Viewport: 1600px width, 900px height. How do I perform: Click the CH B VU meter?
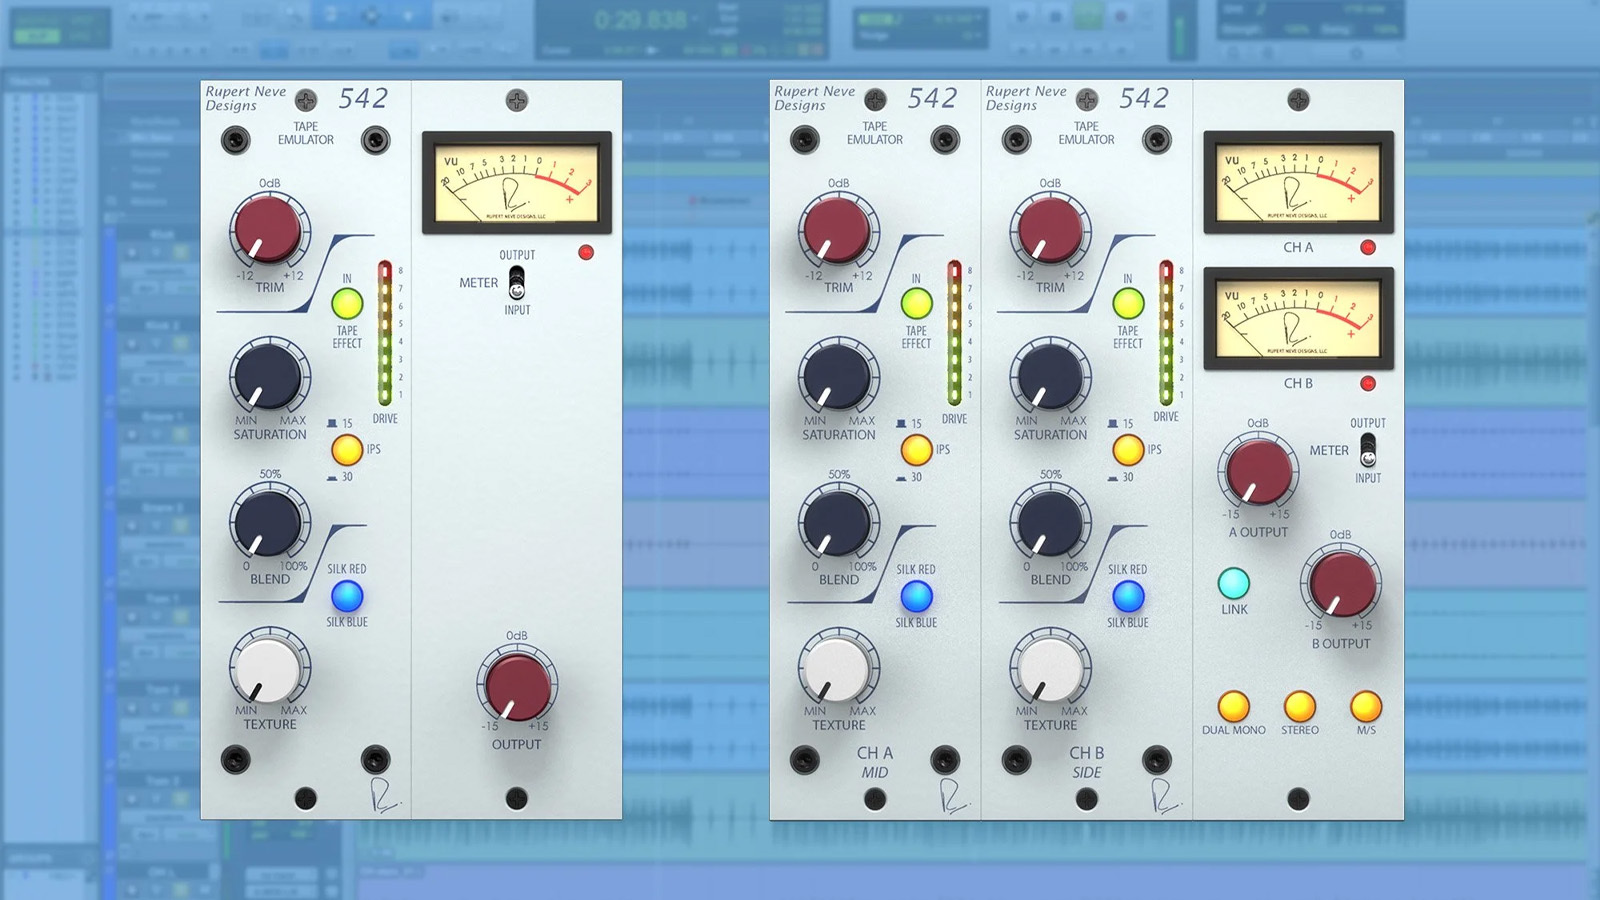click(x=1298, y=318)
